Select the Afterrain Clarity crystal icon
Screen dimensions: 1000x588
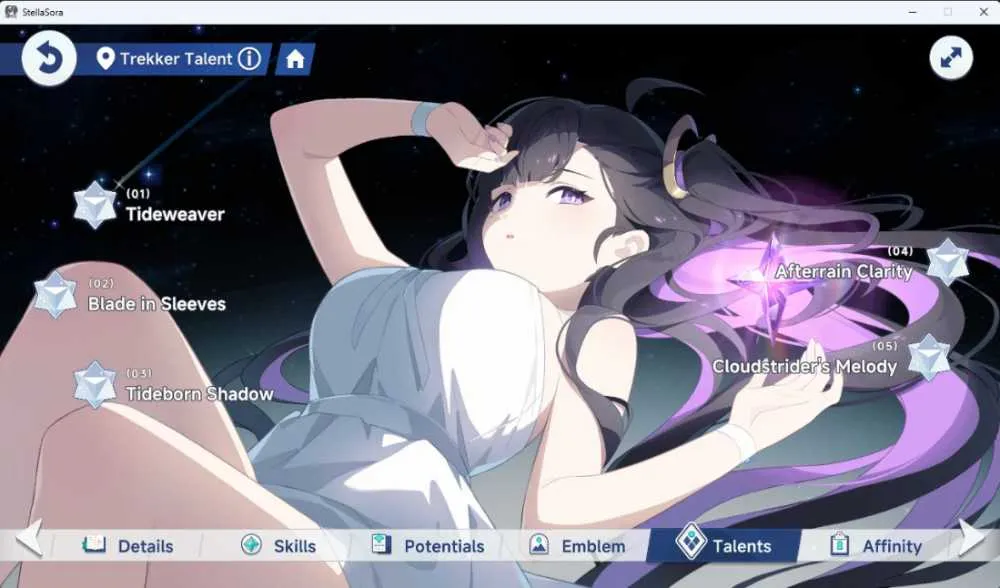[x=947, y=261]
